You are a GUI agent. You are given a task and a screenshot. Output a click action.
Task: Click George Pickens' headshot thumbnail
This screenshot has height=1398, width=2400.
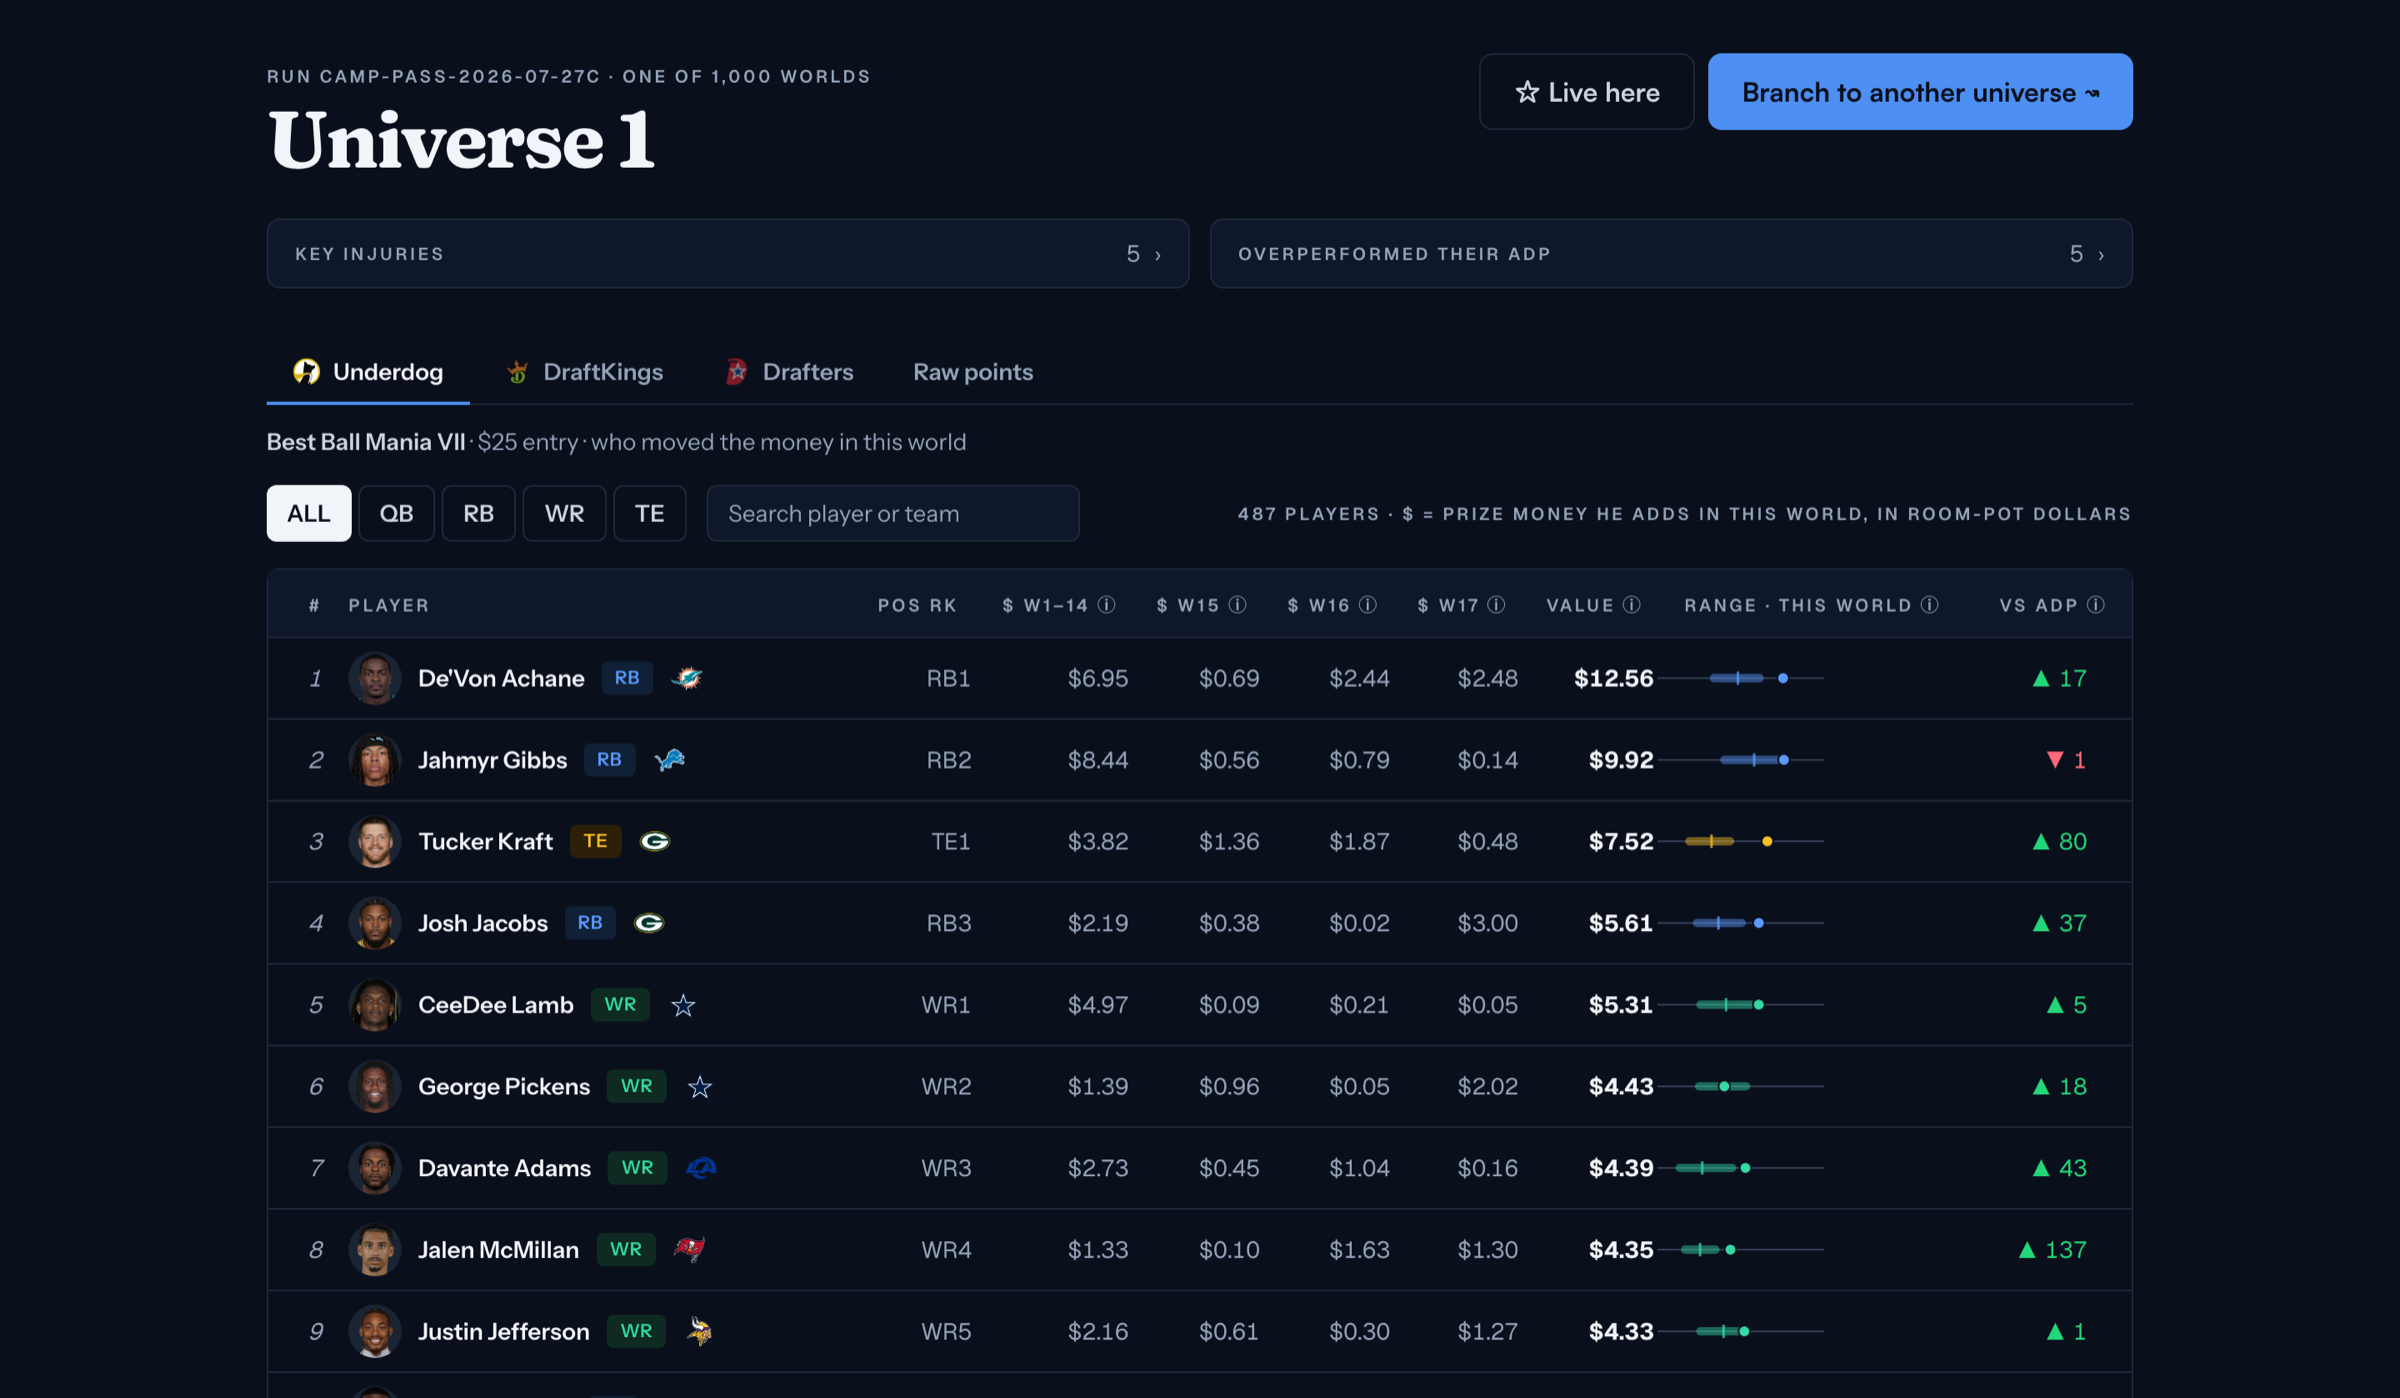point(375,1087)
